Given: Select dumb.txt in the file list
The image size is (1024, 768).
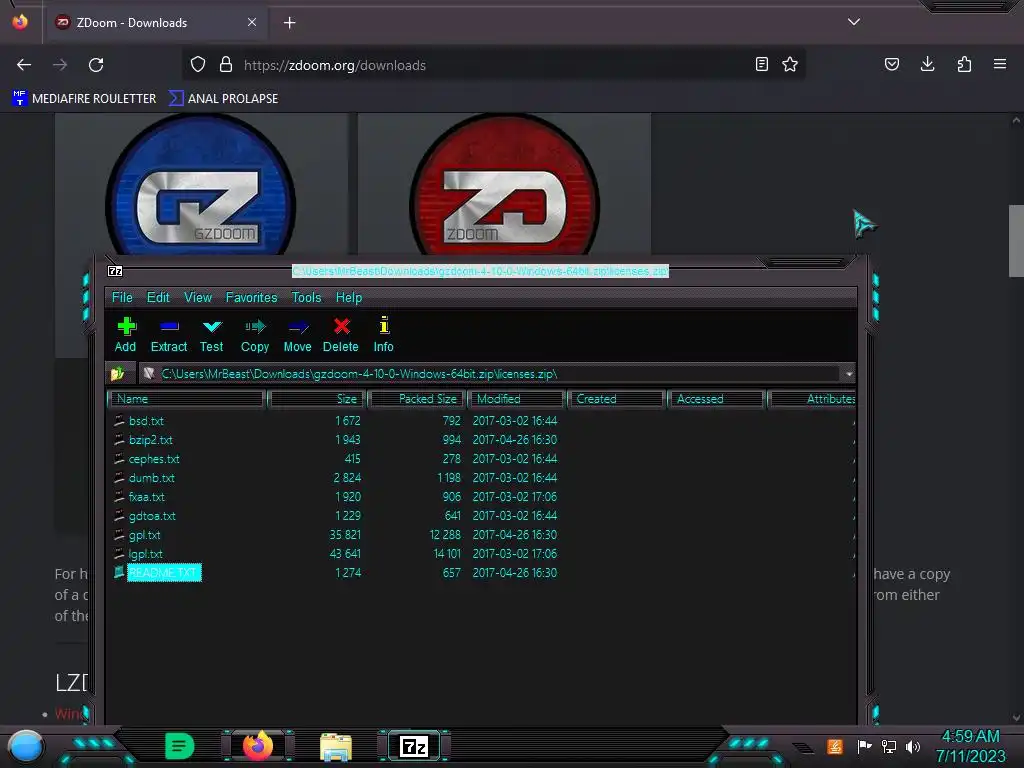Looking at the screenshot, I should click(x=152, y=478).
